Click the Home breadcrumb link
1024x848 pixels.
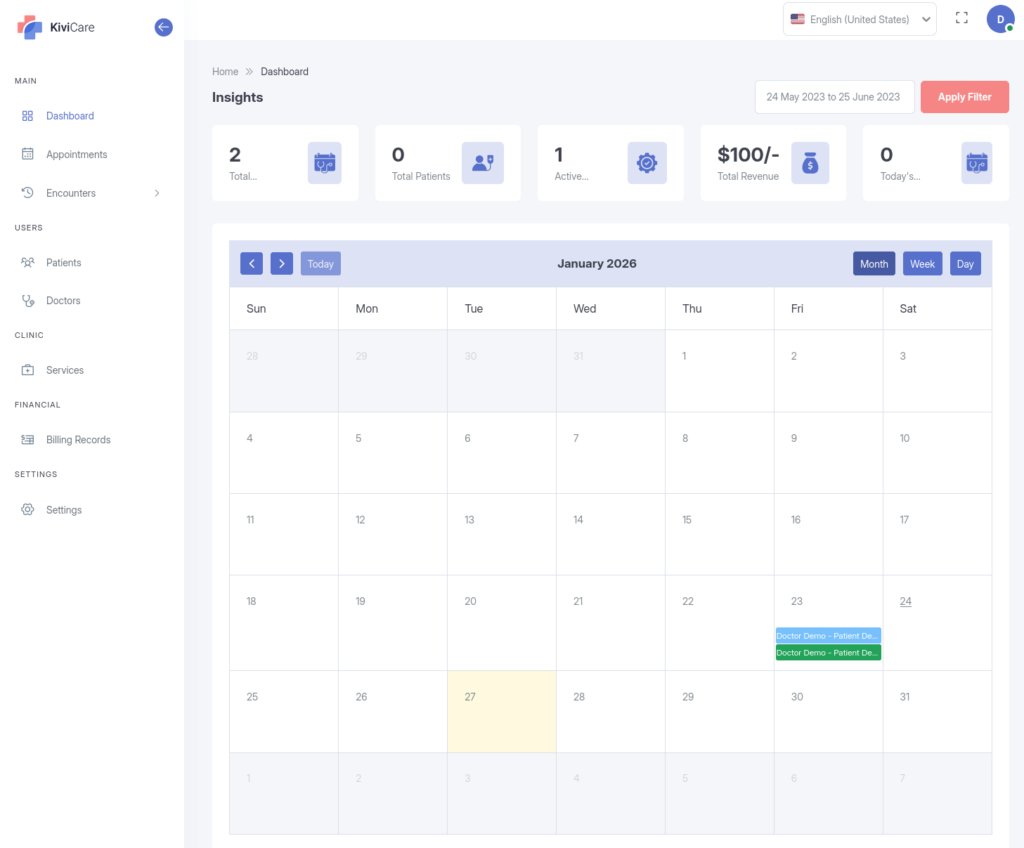pos(225,72)
